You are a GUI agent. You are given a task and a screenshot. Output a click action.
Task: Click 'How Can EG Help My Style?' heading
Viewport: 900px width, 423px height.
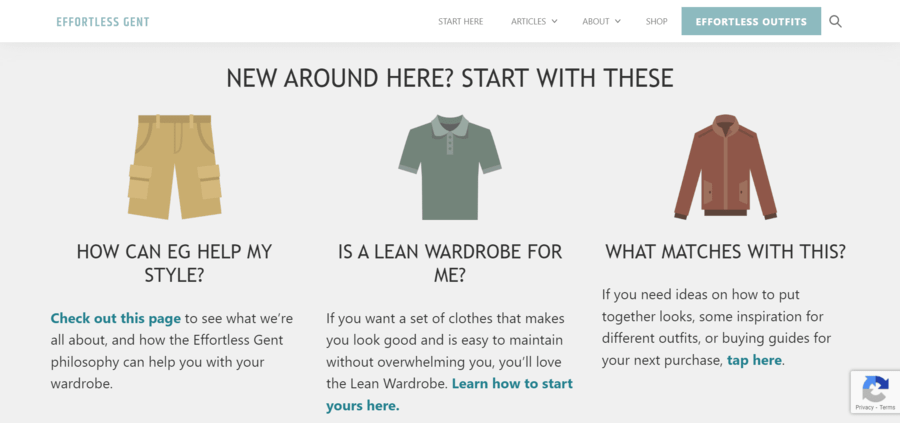point(174,263)
